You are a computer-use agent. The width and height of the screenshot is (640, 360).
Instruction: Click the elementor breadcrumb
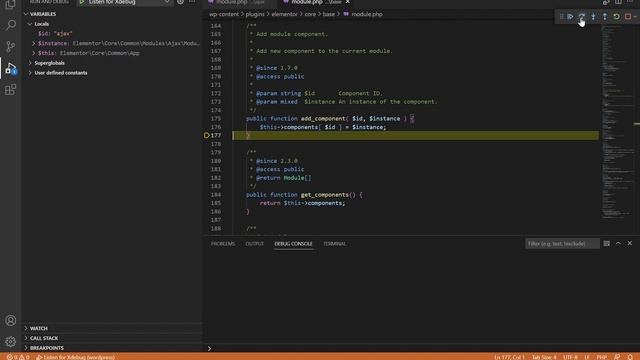click(284, 14)
